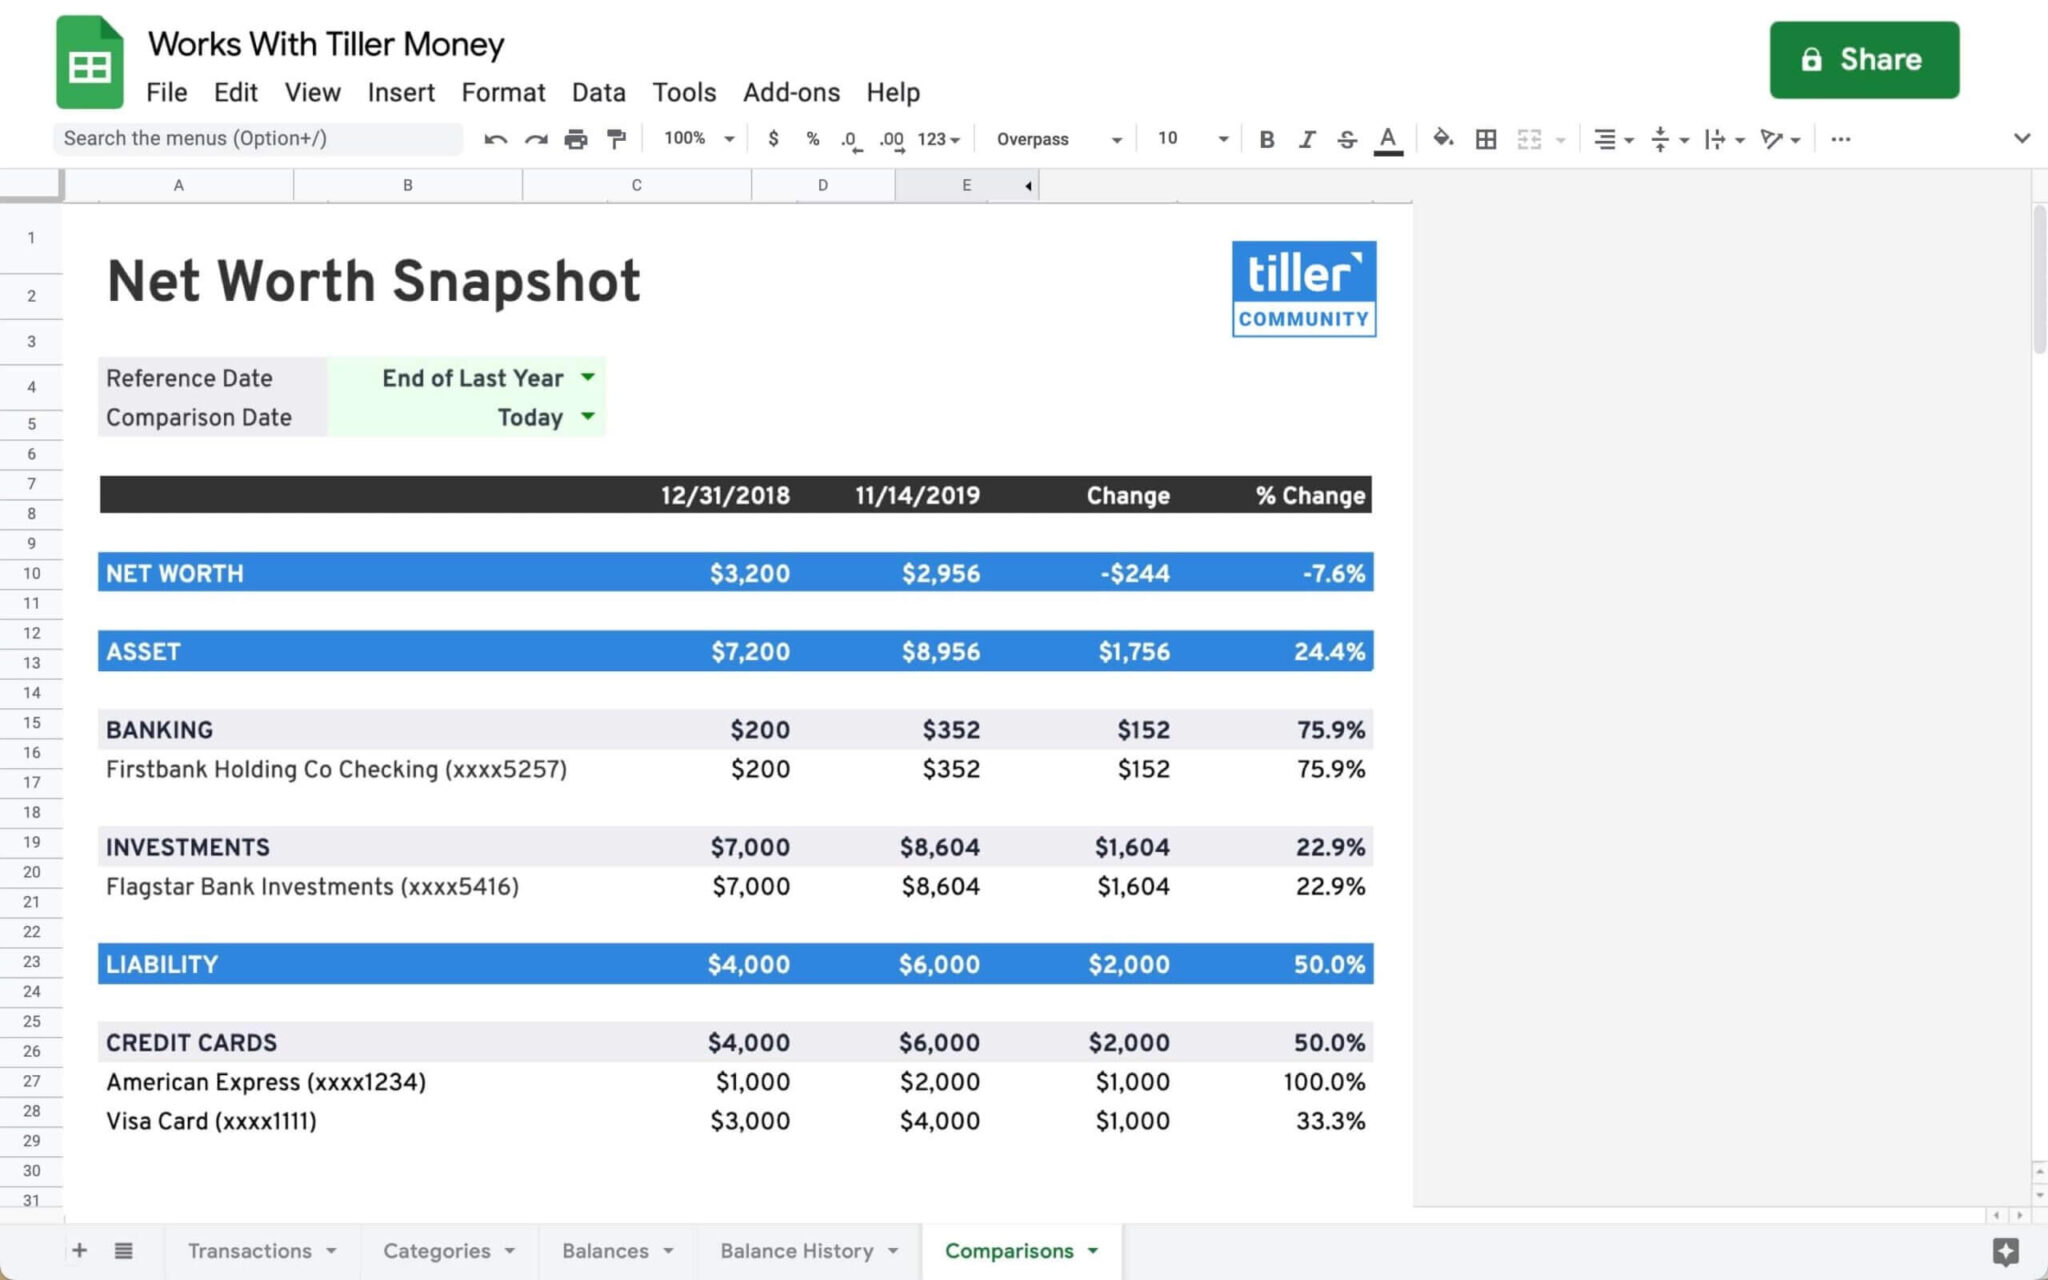
Task: Open the Print icon
Action: tap(576, 139)
